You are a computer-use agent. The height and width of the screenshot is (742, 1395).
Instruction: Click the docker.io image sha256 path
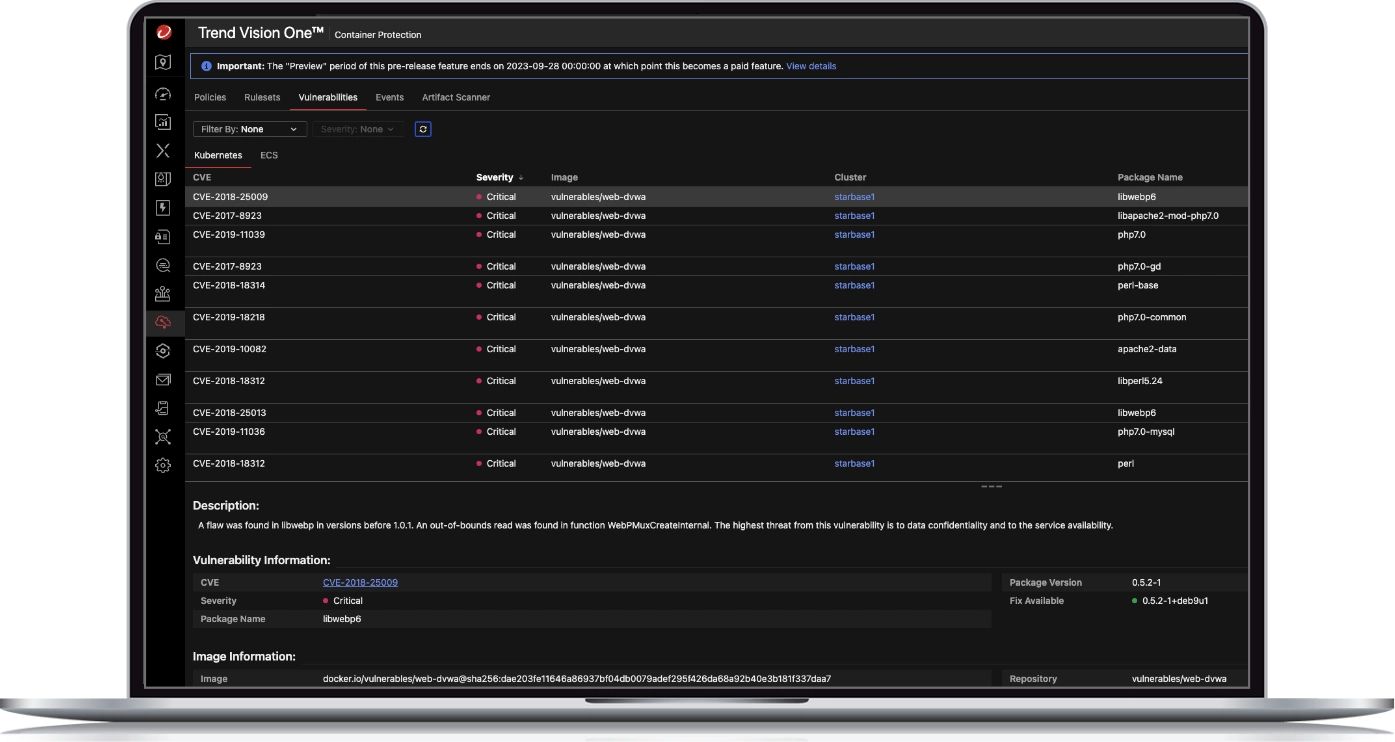click(x=577, y=679)
